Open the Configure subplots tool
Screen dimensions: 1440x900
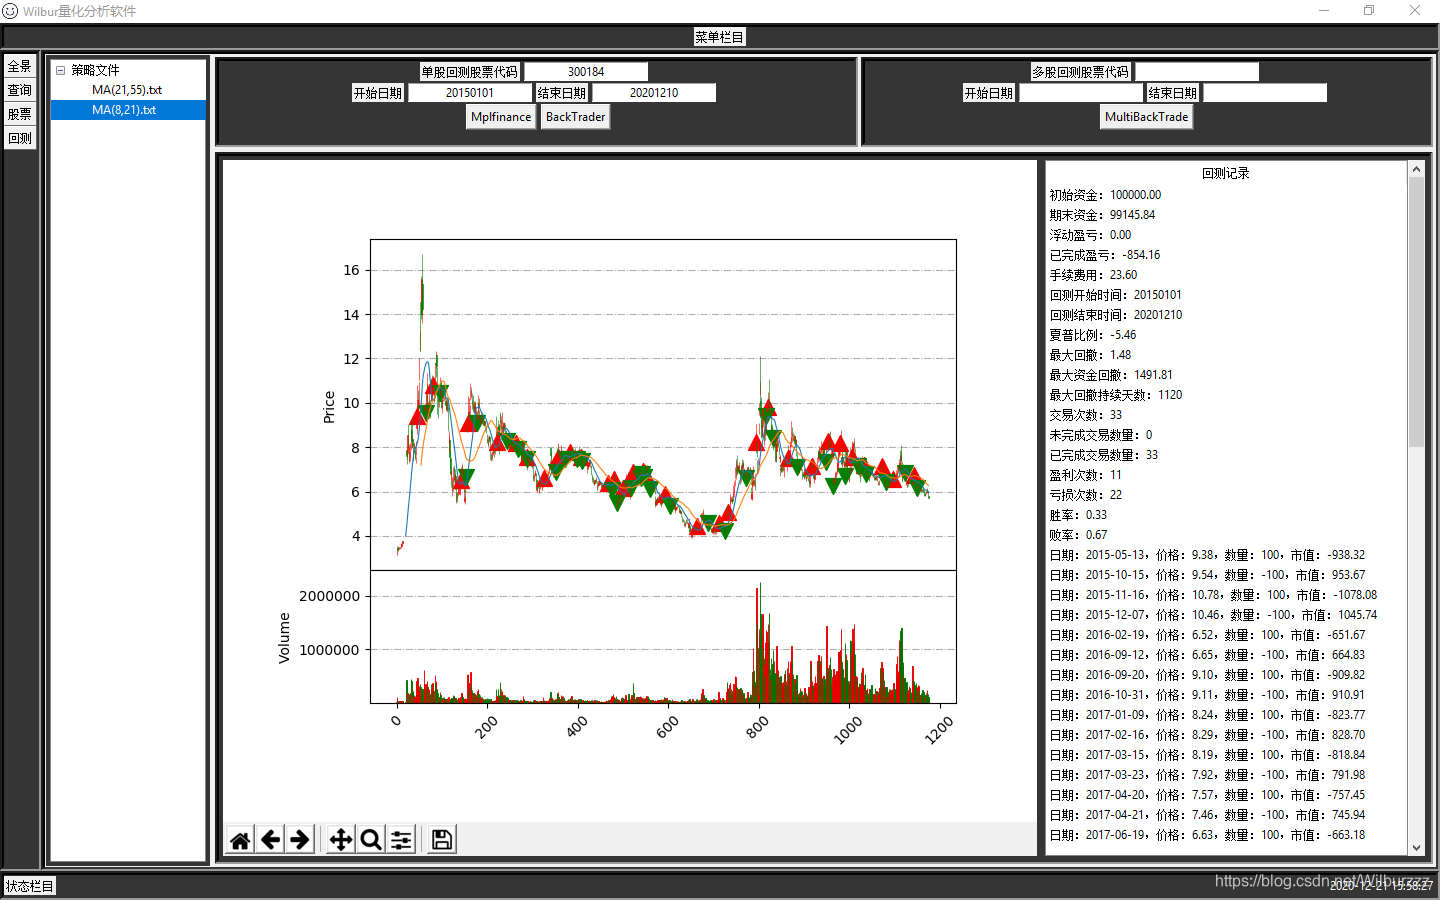coord(401,840)
